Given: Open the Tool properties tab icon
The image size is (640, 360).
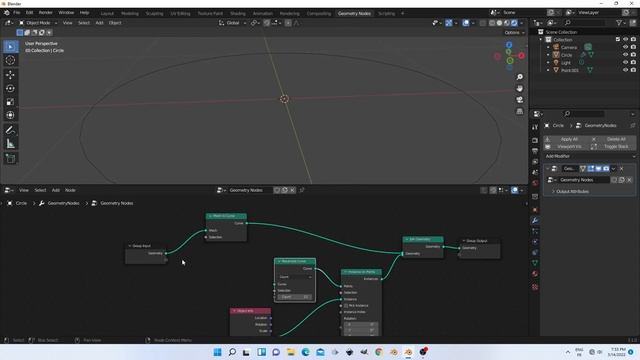Looking at the screenshot, I should pyautogui.click(x=535, y=128).
